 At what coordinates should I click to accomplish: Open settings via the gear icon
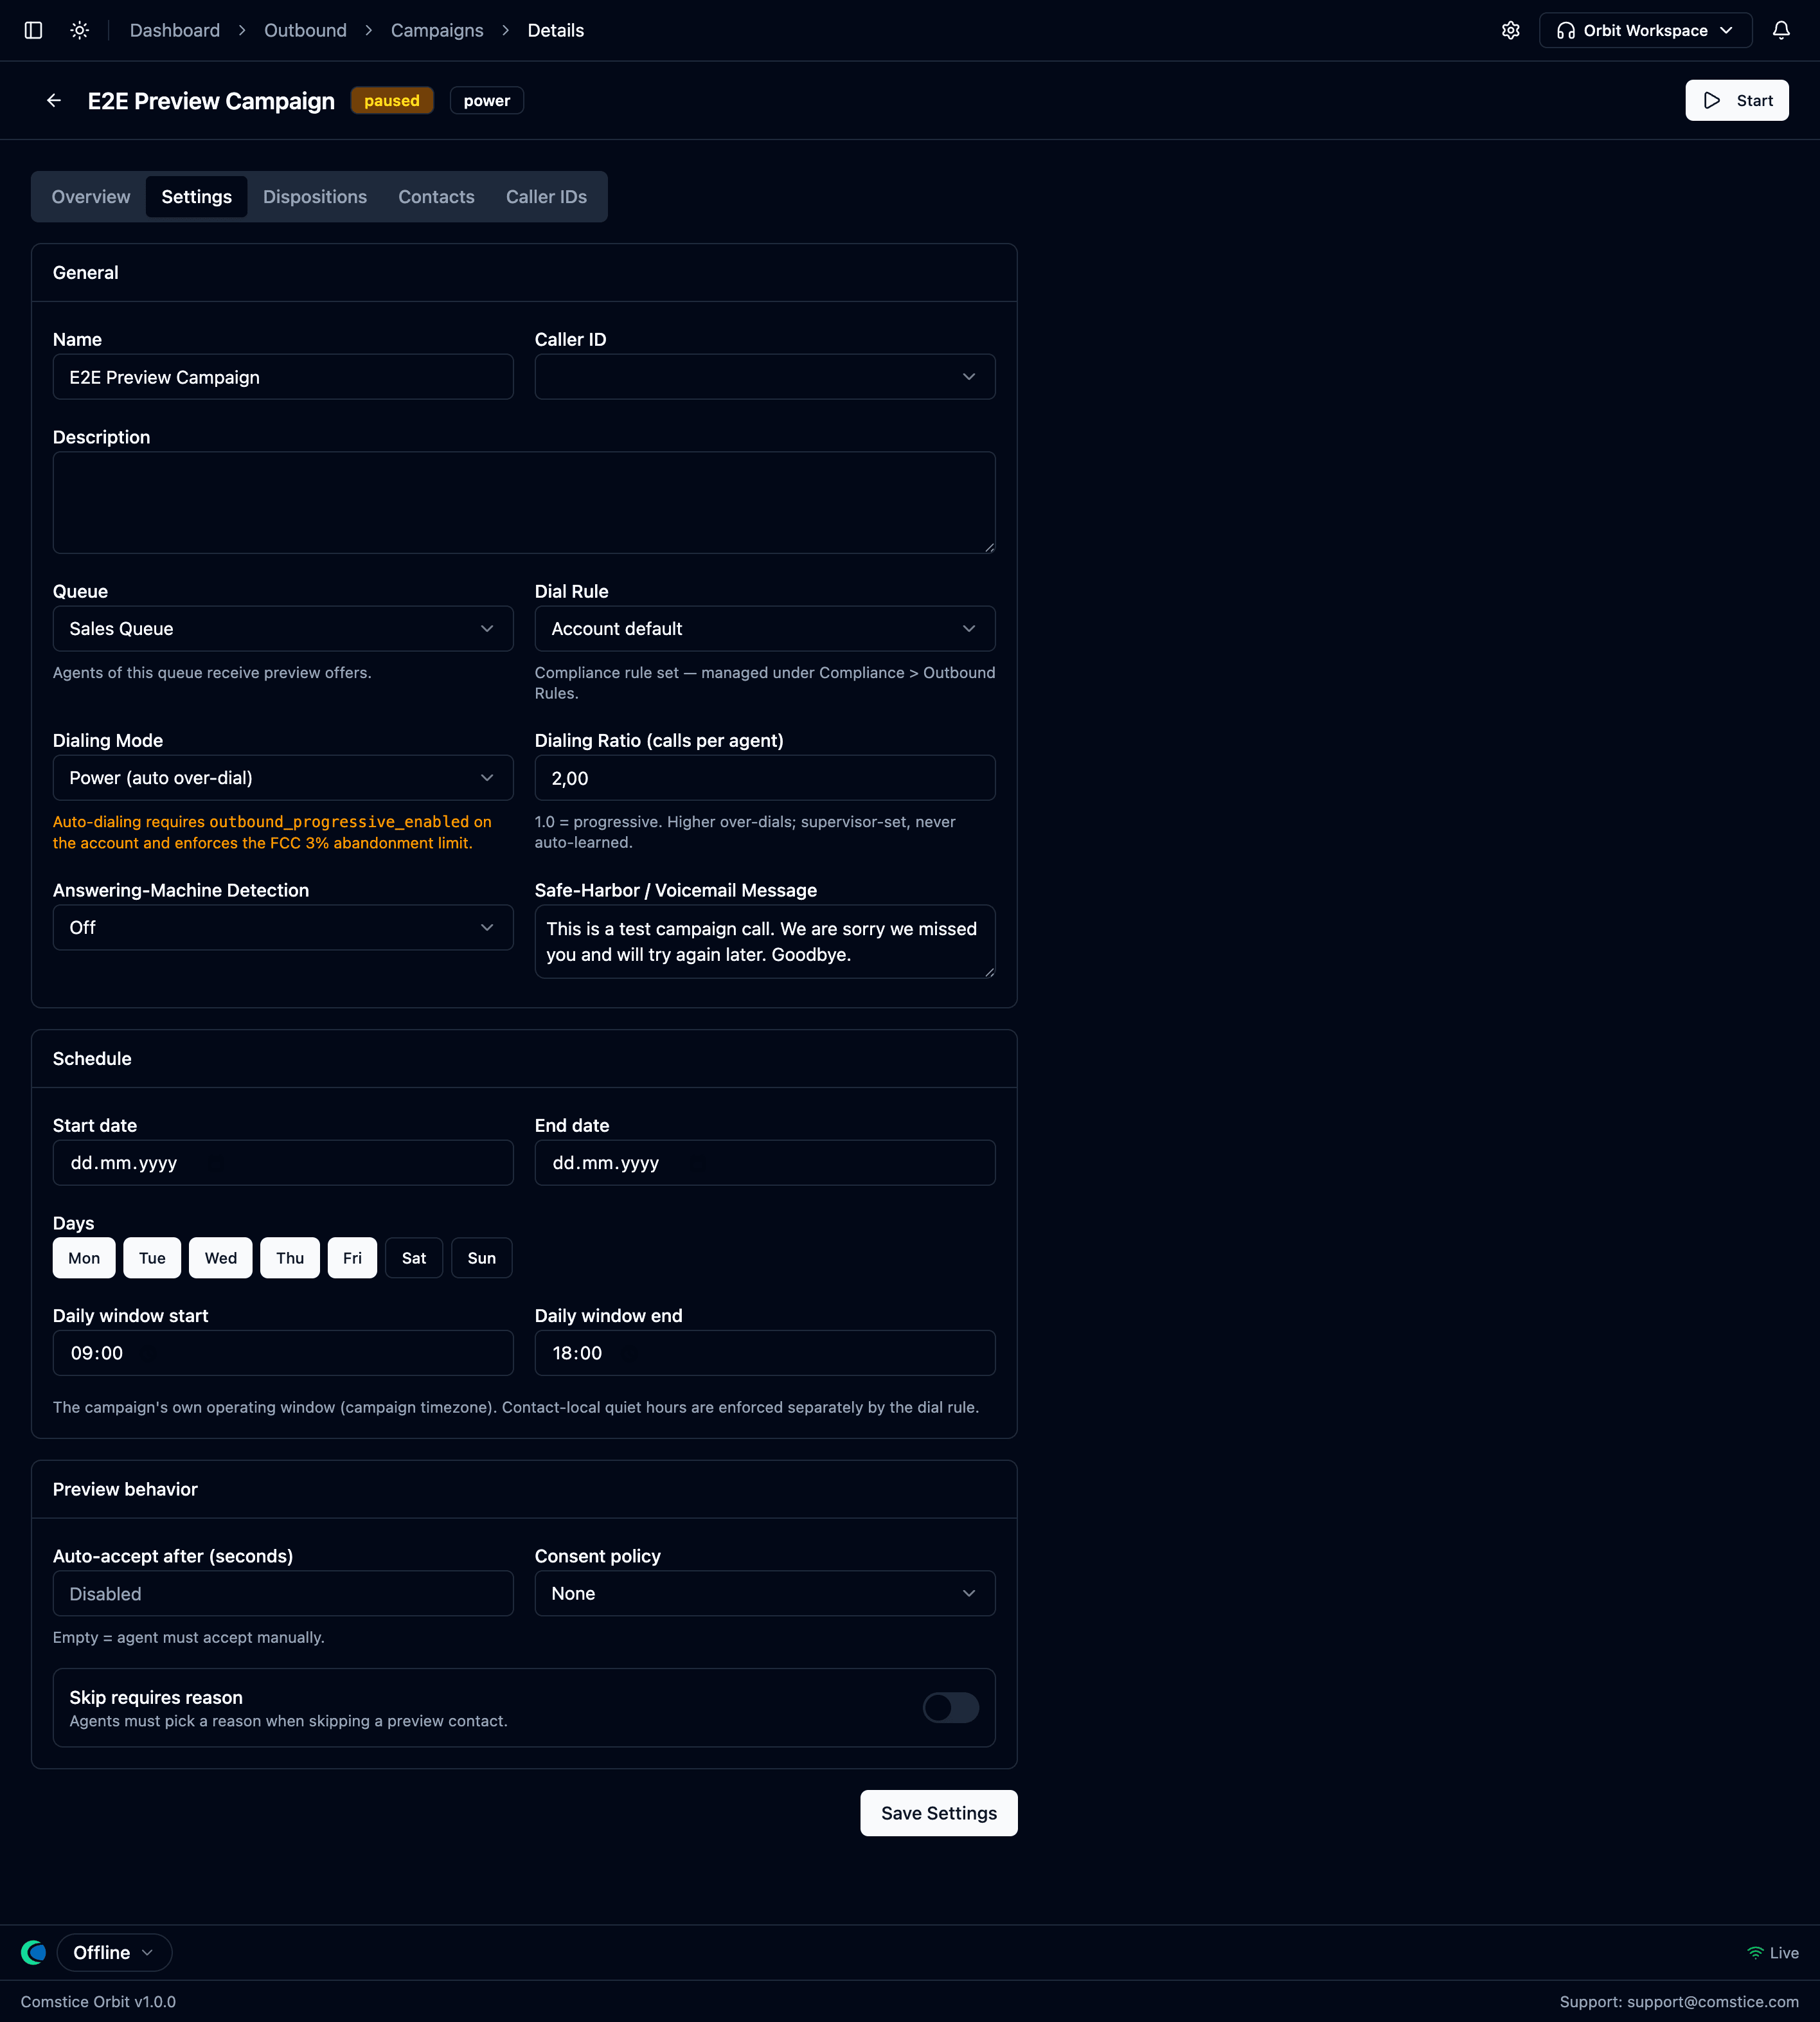1510,30
